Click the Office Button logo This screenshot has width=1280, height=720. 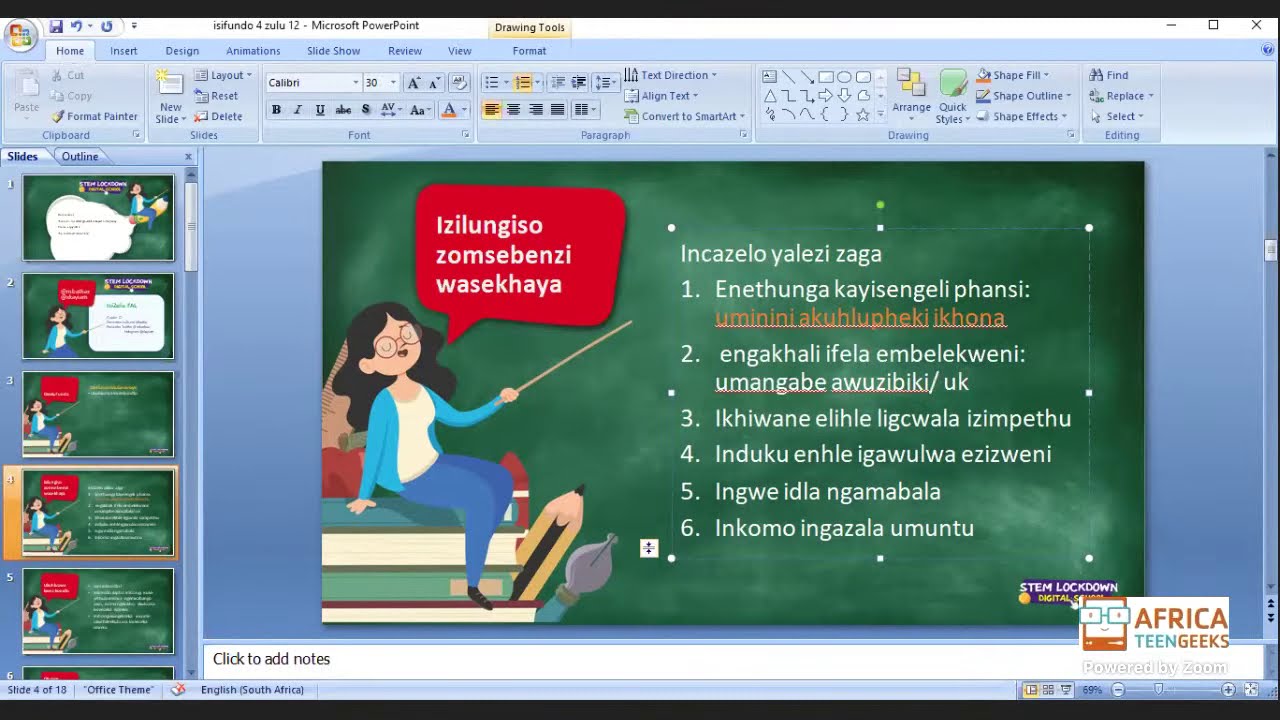20,37
